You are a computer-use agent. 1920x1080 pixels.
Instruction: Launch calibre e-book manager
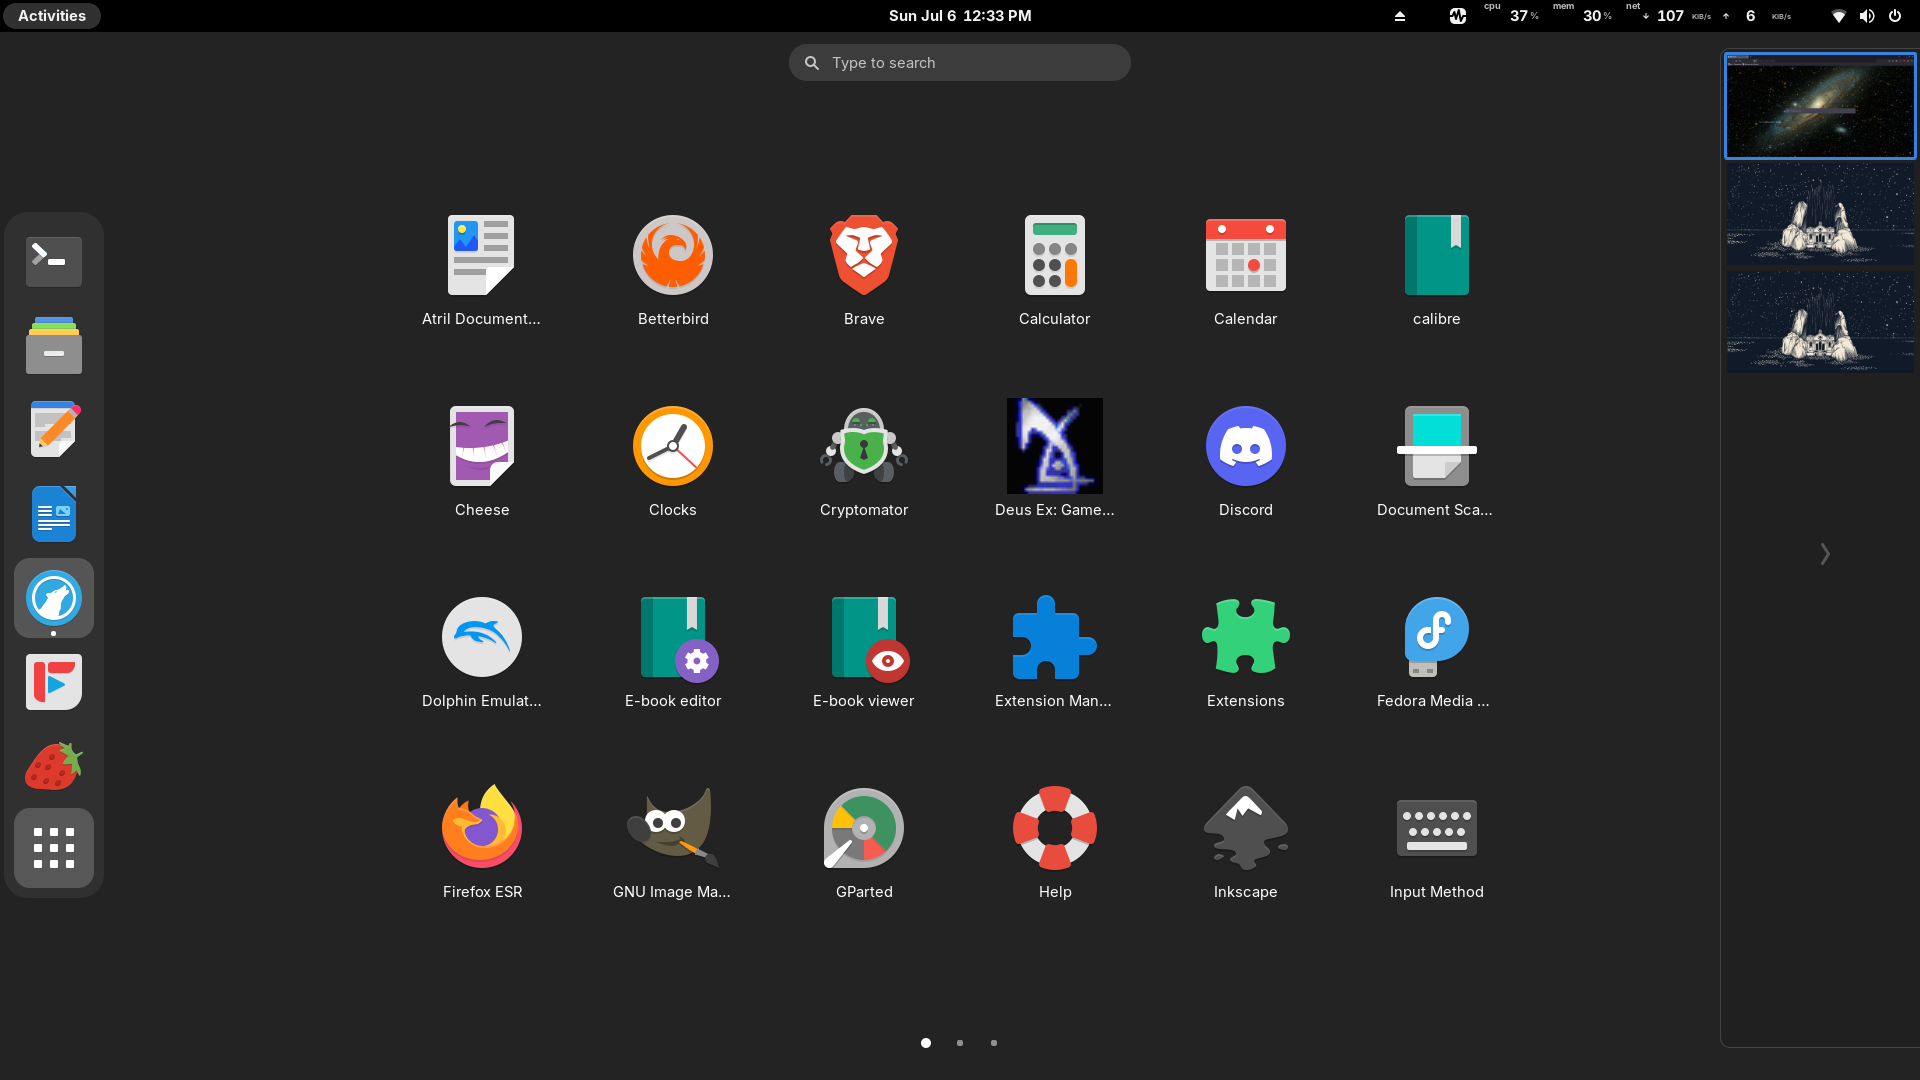[1437, 270]
